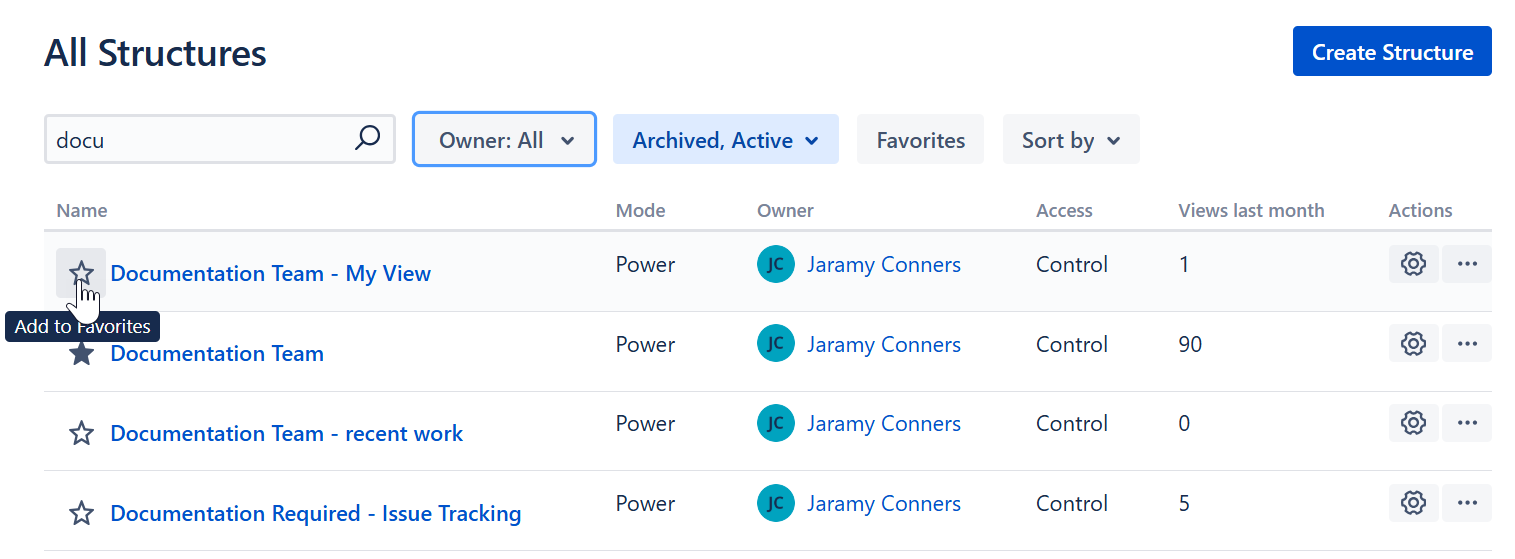This screenshot has height=559, width=1515.
Task: Open settings gear for Documentation Team - My View
Action: [1413, 264]
